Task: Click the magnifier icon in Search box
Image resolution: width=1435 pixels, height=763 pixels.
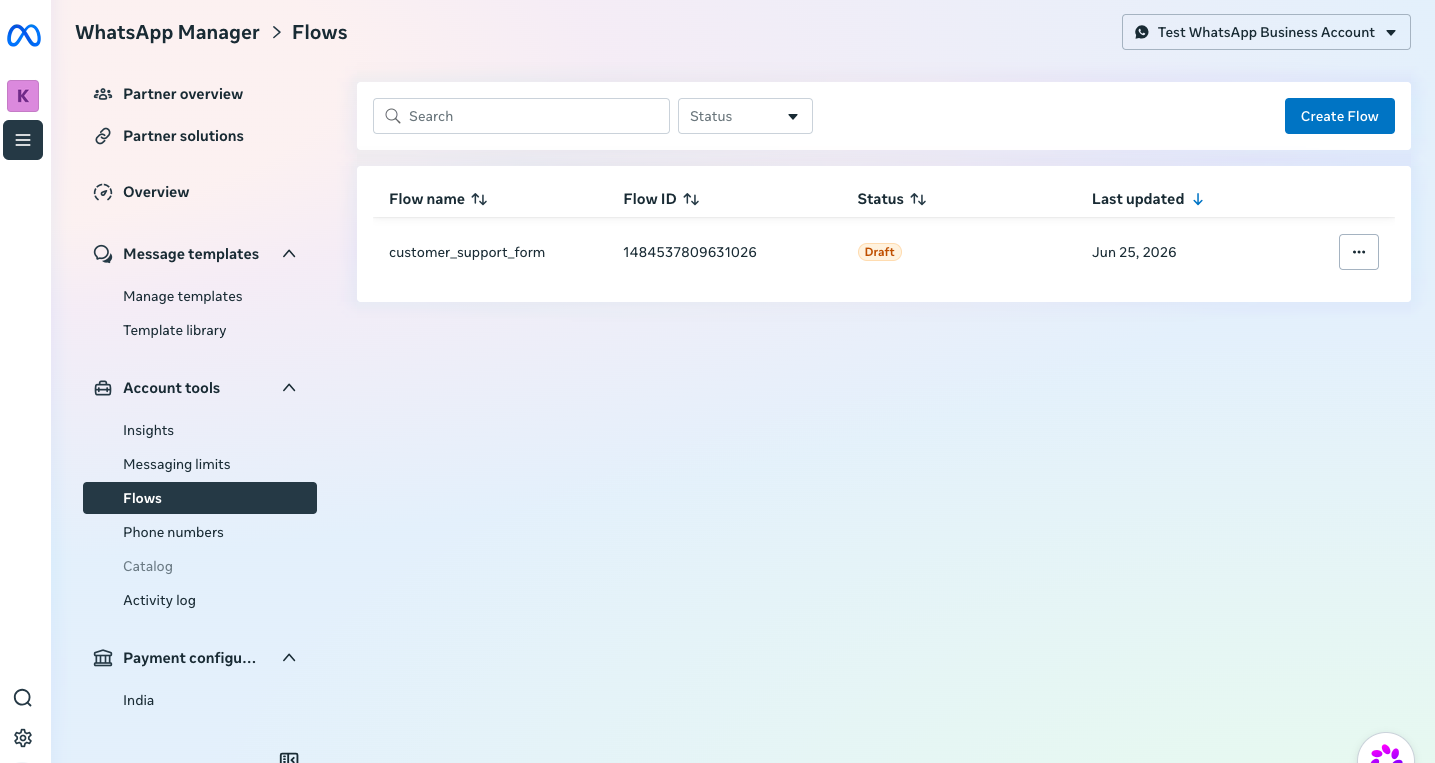Action: [393, 116]
